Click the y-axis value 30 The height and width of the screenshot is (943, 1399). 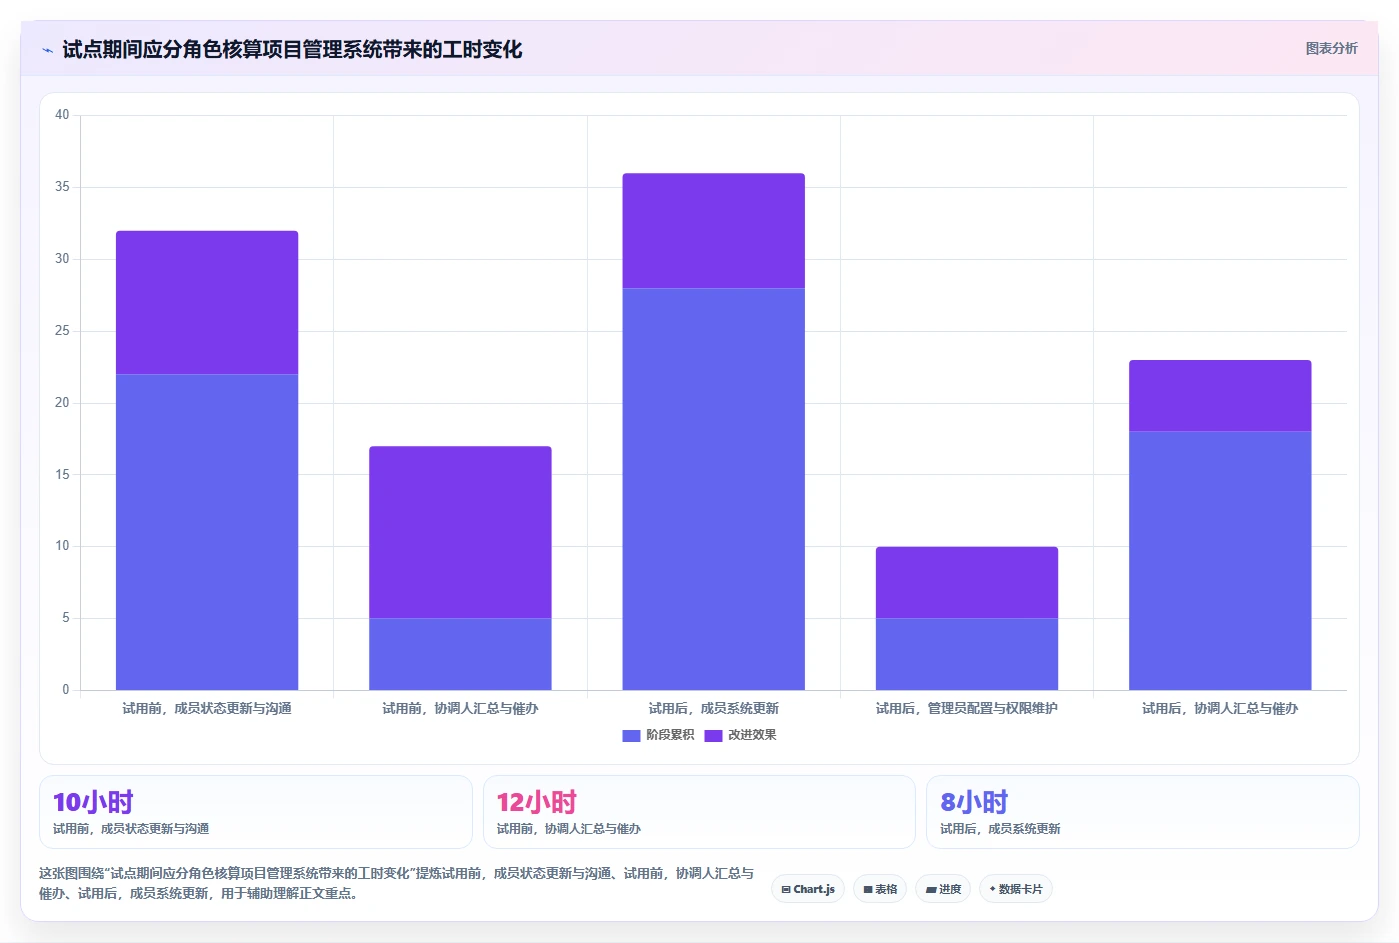click(x=62, y=259)
